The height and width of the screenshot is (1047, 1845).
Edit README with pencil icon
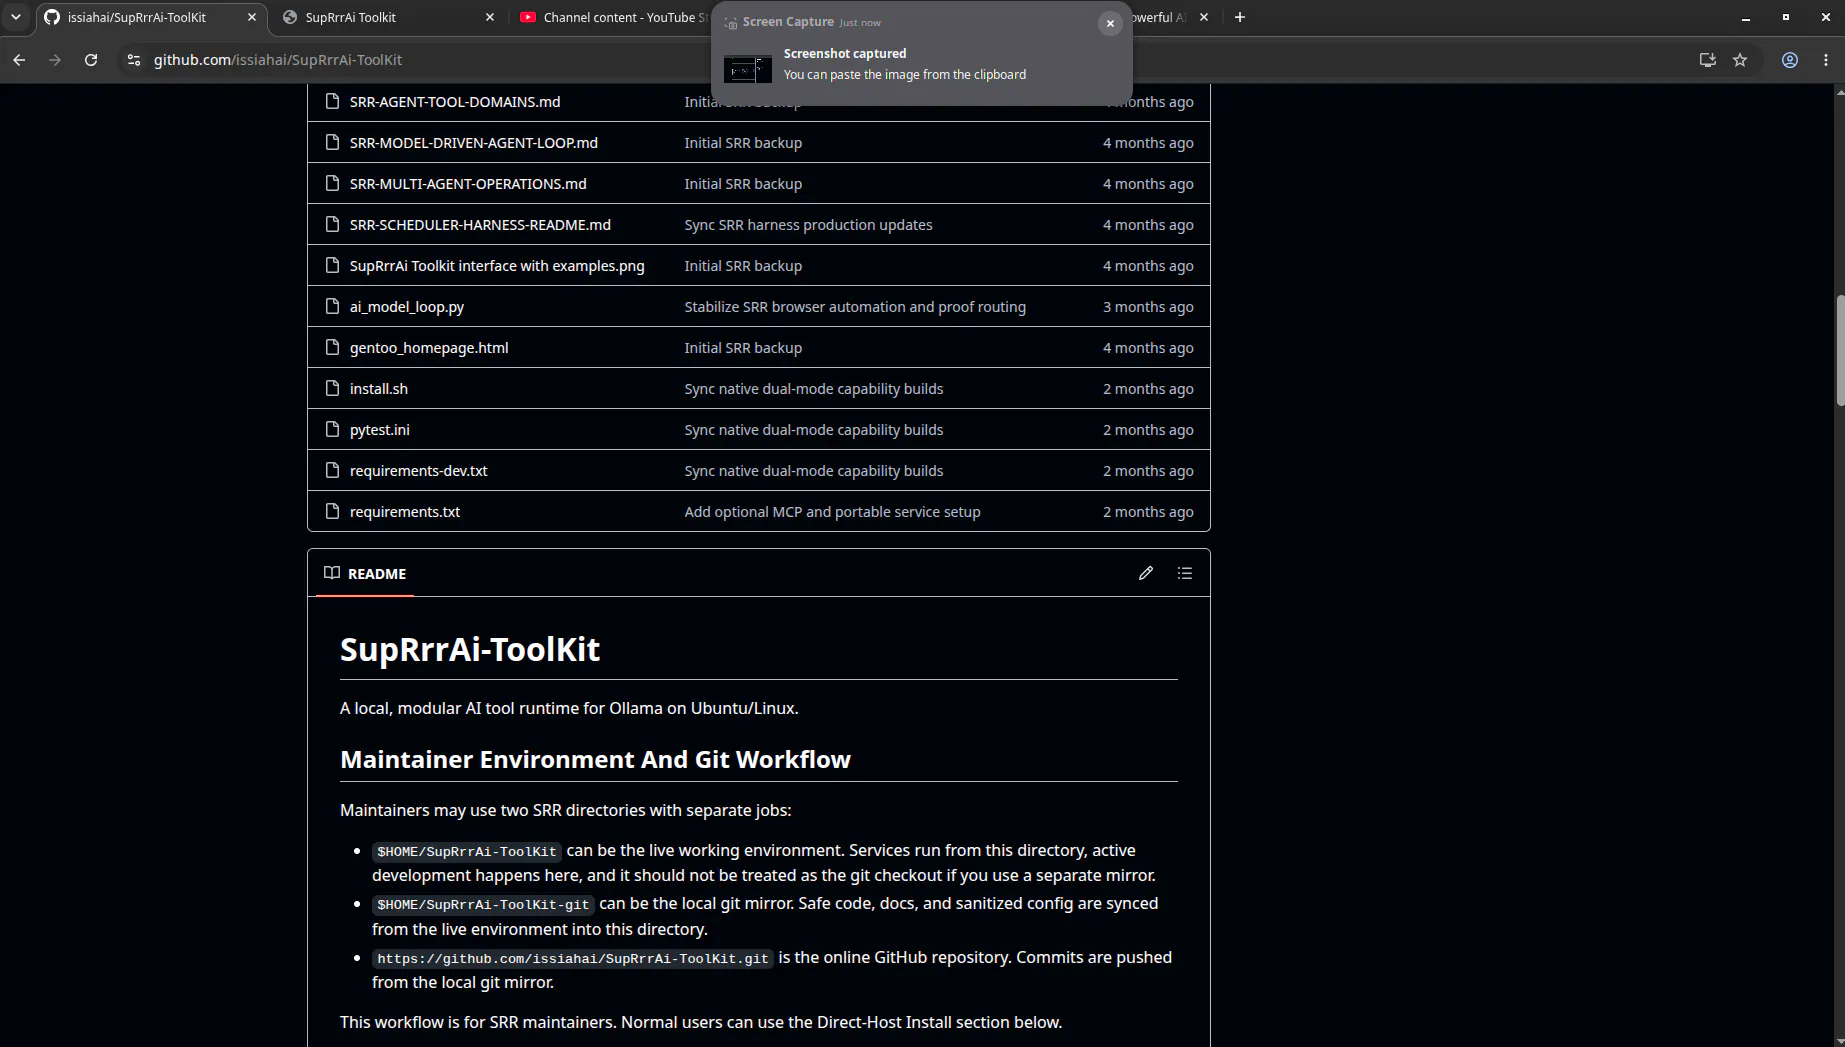coord(1146,573)
